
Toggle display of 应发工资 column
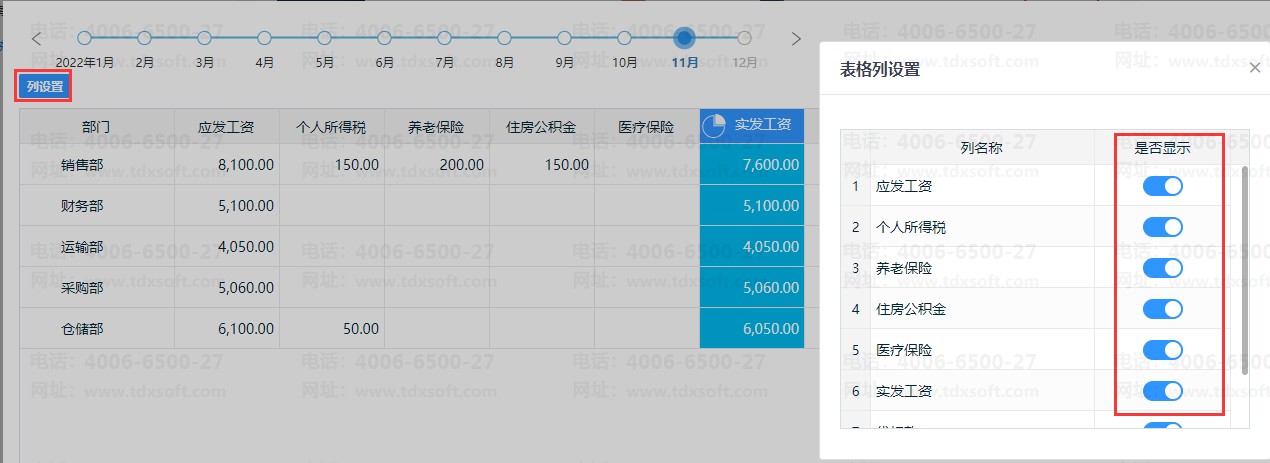1162,186
